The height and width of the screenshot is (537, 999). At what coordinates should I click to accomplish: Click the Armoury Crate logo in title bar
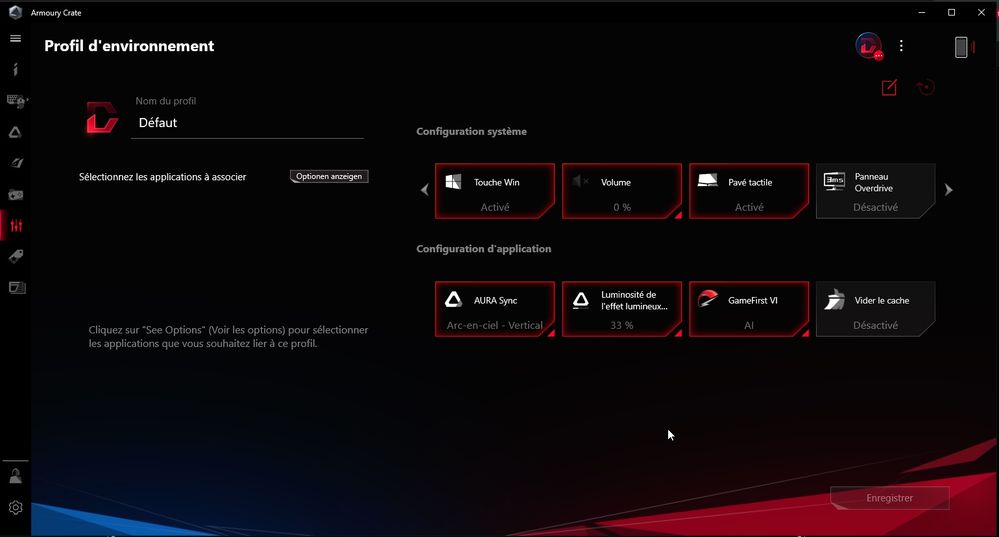pos(15,12)
